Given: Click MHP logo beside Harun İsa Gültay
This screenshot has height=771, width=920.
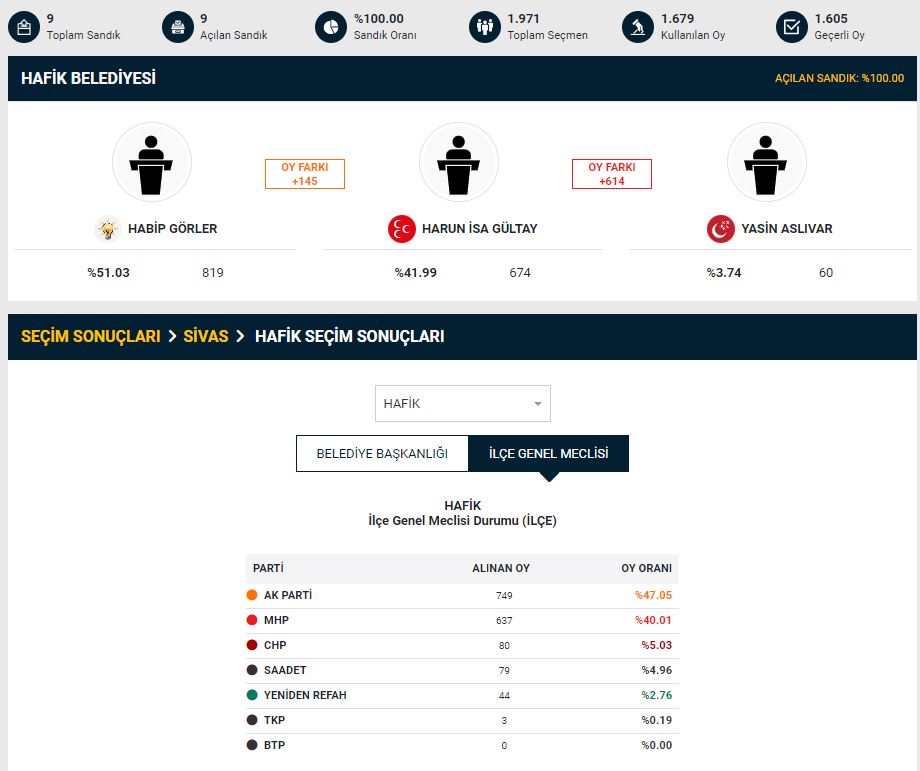Looking at the screenshot, I should point(401,229).
